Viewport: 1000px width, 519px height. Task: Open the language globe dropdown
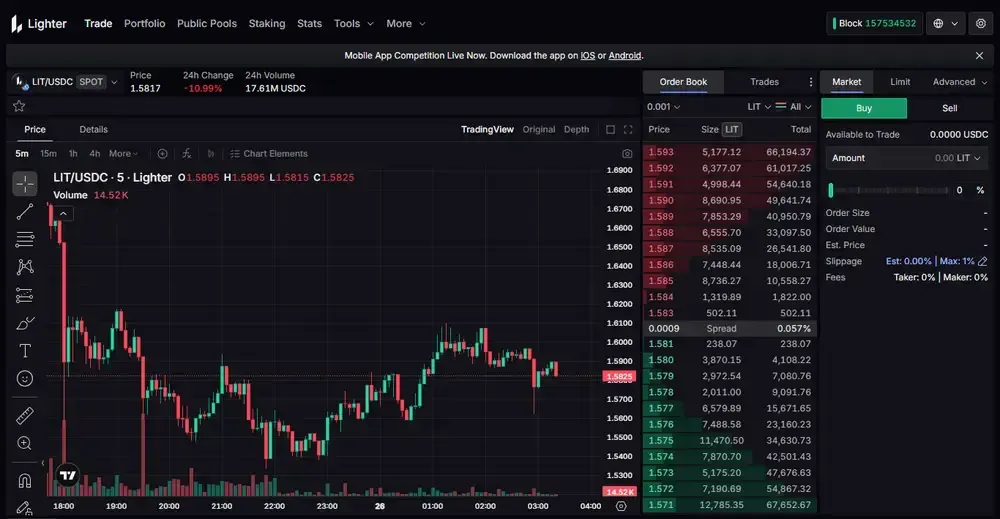(x=945, y=24)
